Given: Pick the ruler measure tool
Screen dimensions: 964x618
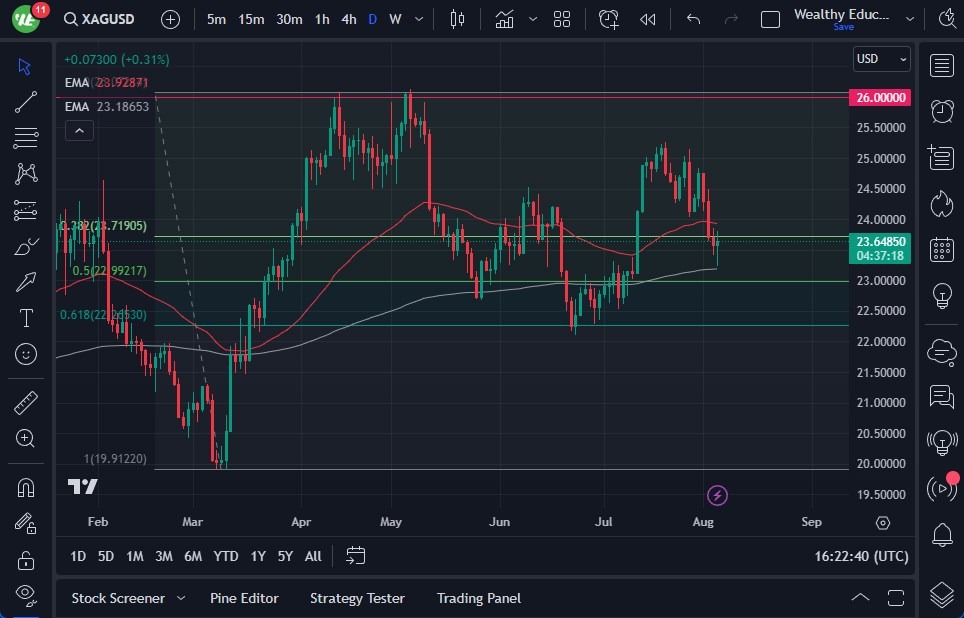Looking at the screenshot, I should click(26, 403).
